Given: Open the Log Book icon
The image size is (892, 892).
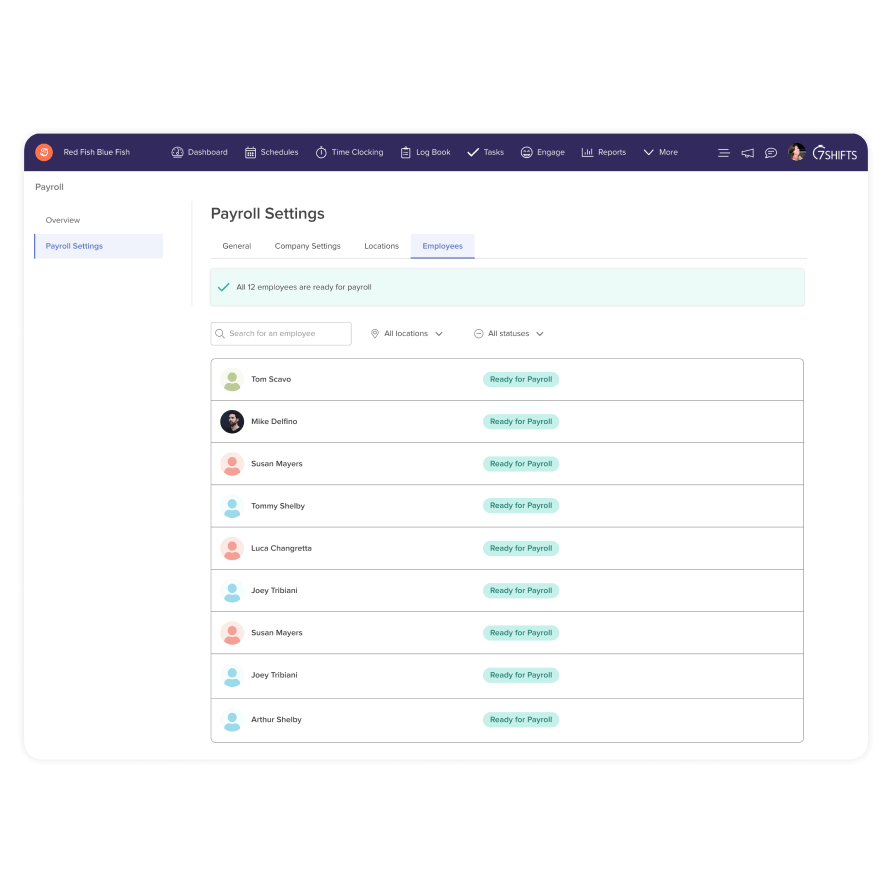Looking at the screenshot, I should 404,152.
